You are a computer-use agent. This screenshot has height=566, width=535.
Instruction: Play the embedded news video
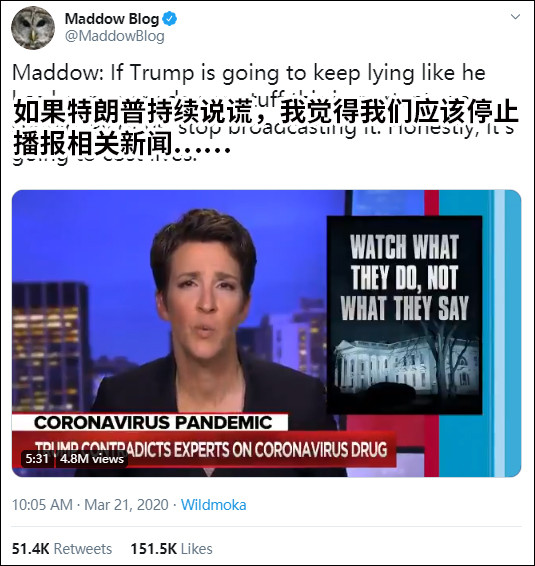point(266,333)
